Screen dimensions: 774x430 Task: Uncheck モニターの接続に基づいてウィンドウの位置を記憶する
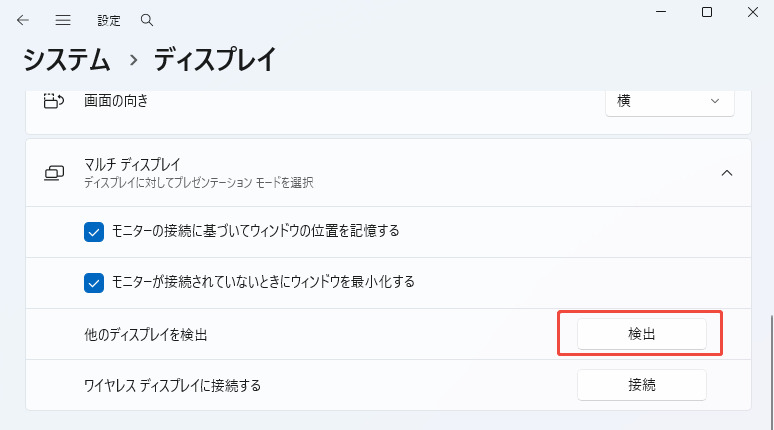click(94, 231)
